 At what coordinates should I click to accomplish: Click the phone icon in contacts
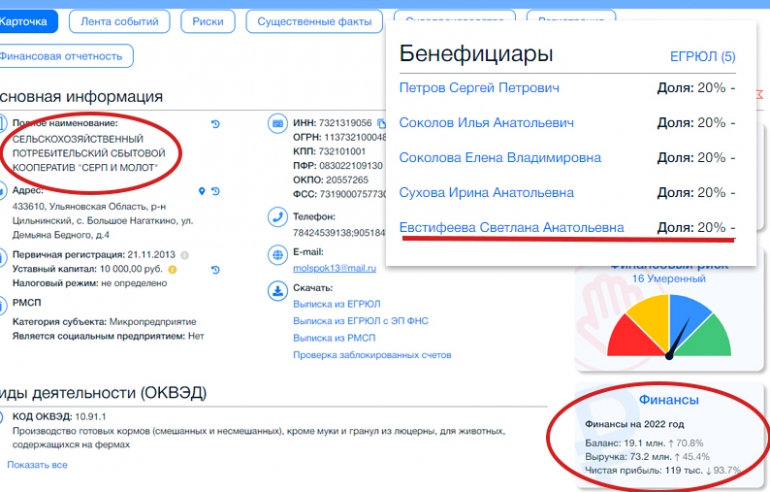276,216
